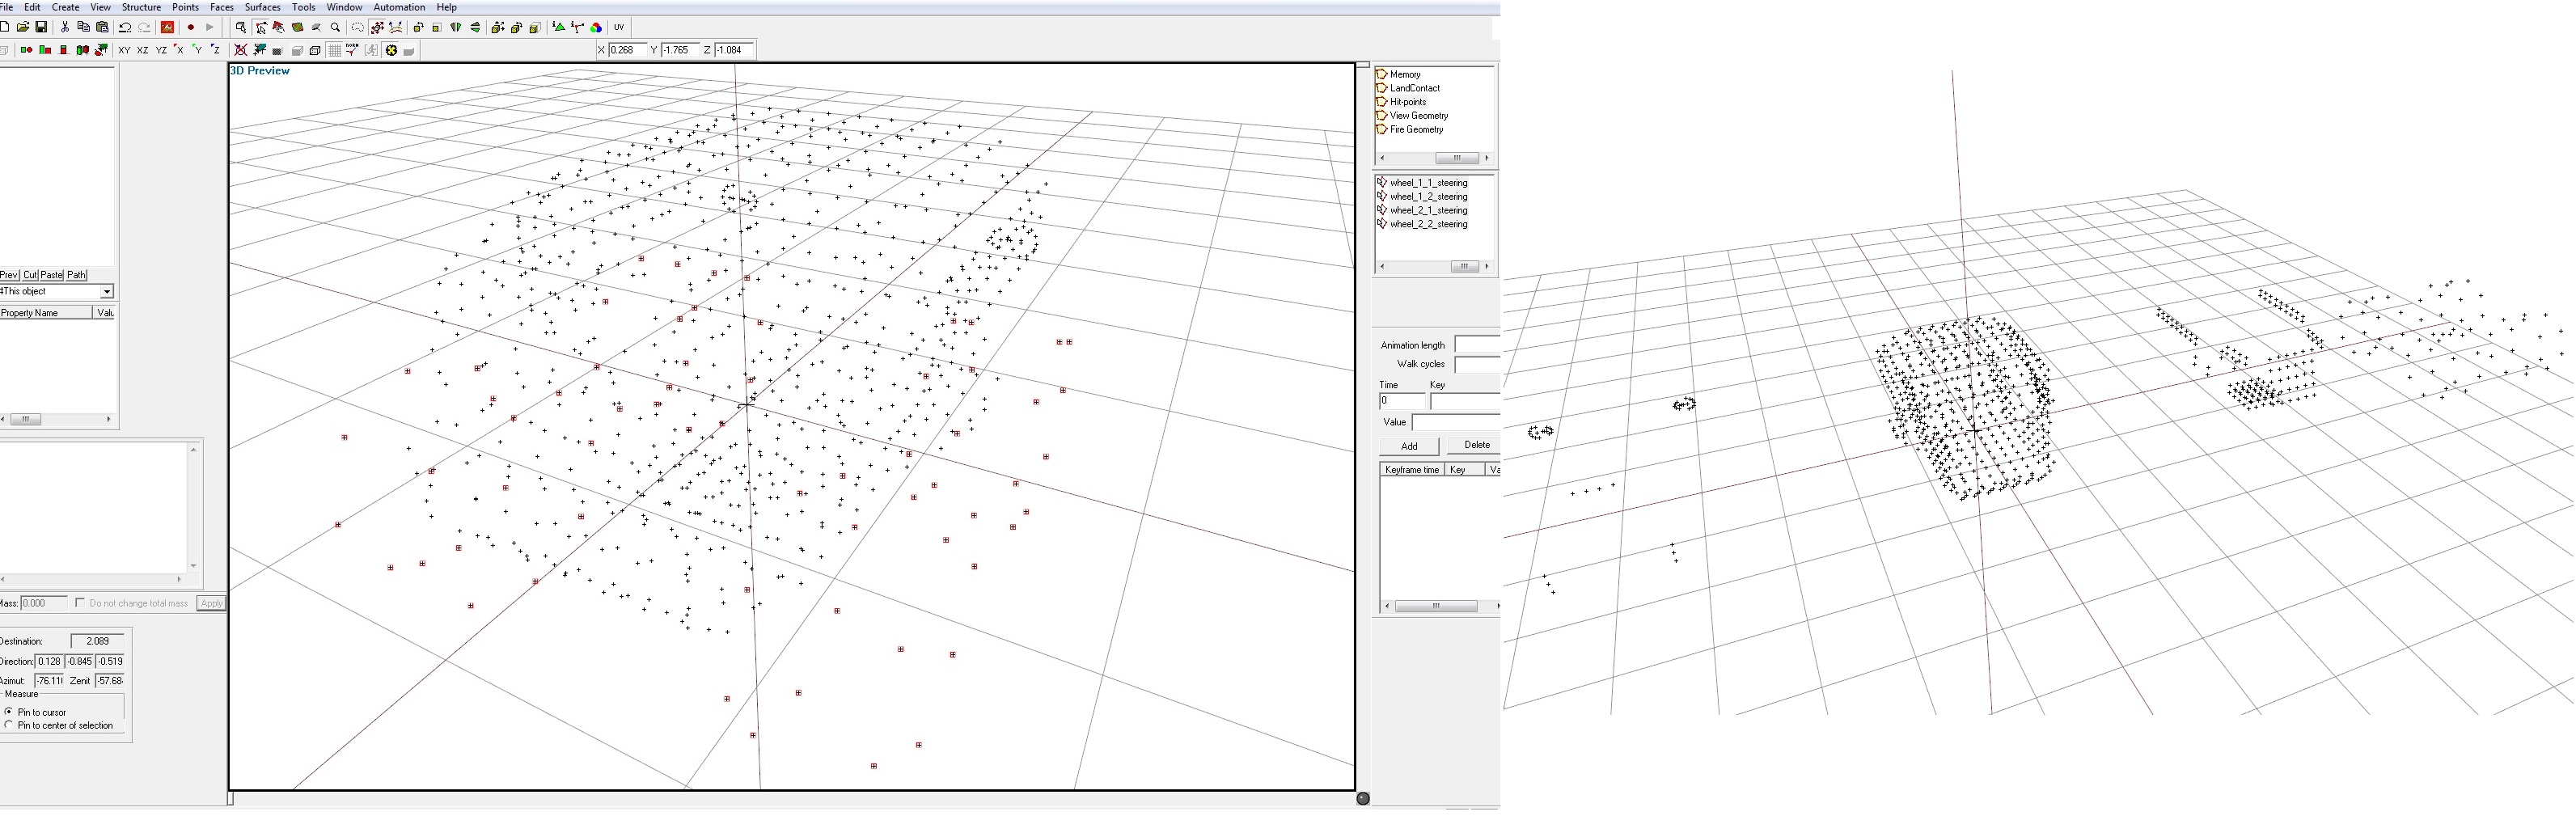This screenshot has height=816, width=2576.
Task: Open the Surfaces menu
Action: pos(262,7)
